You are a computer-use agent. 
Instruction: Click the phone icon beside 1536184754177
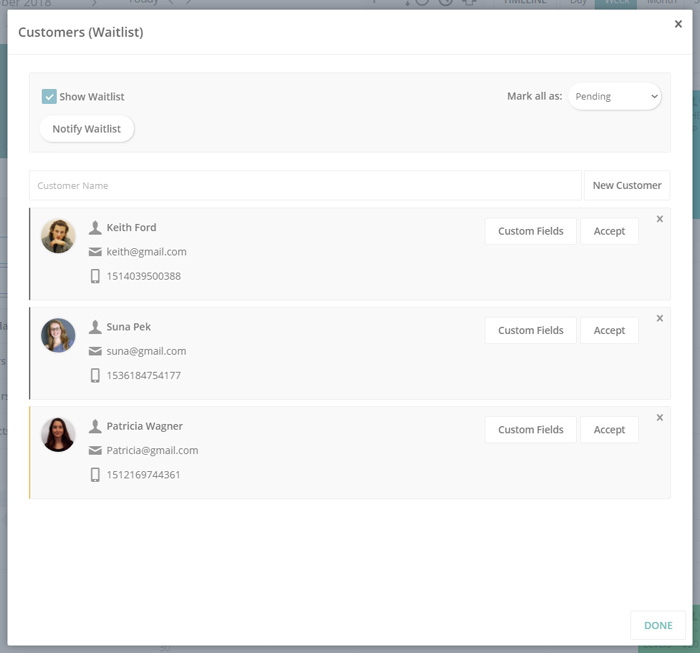tap(95, 375)
